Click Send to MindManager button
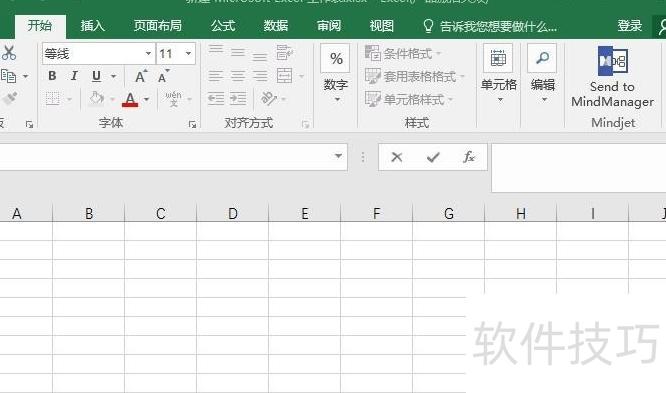 pyautogui.click(x=612, y=76)
